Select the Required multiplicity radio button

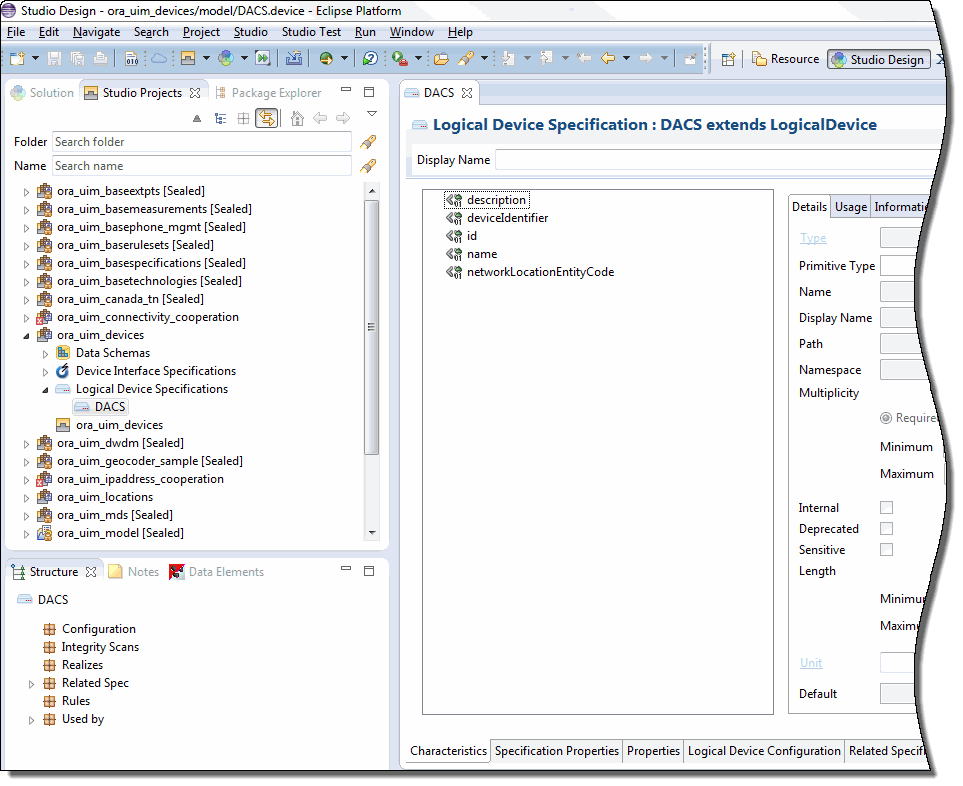pyautogui.click(x=886, y=418)
